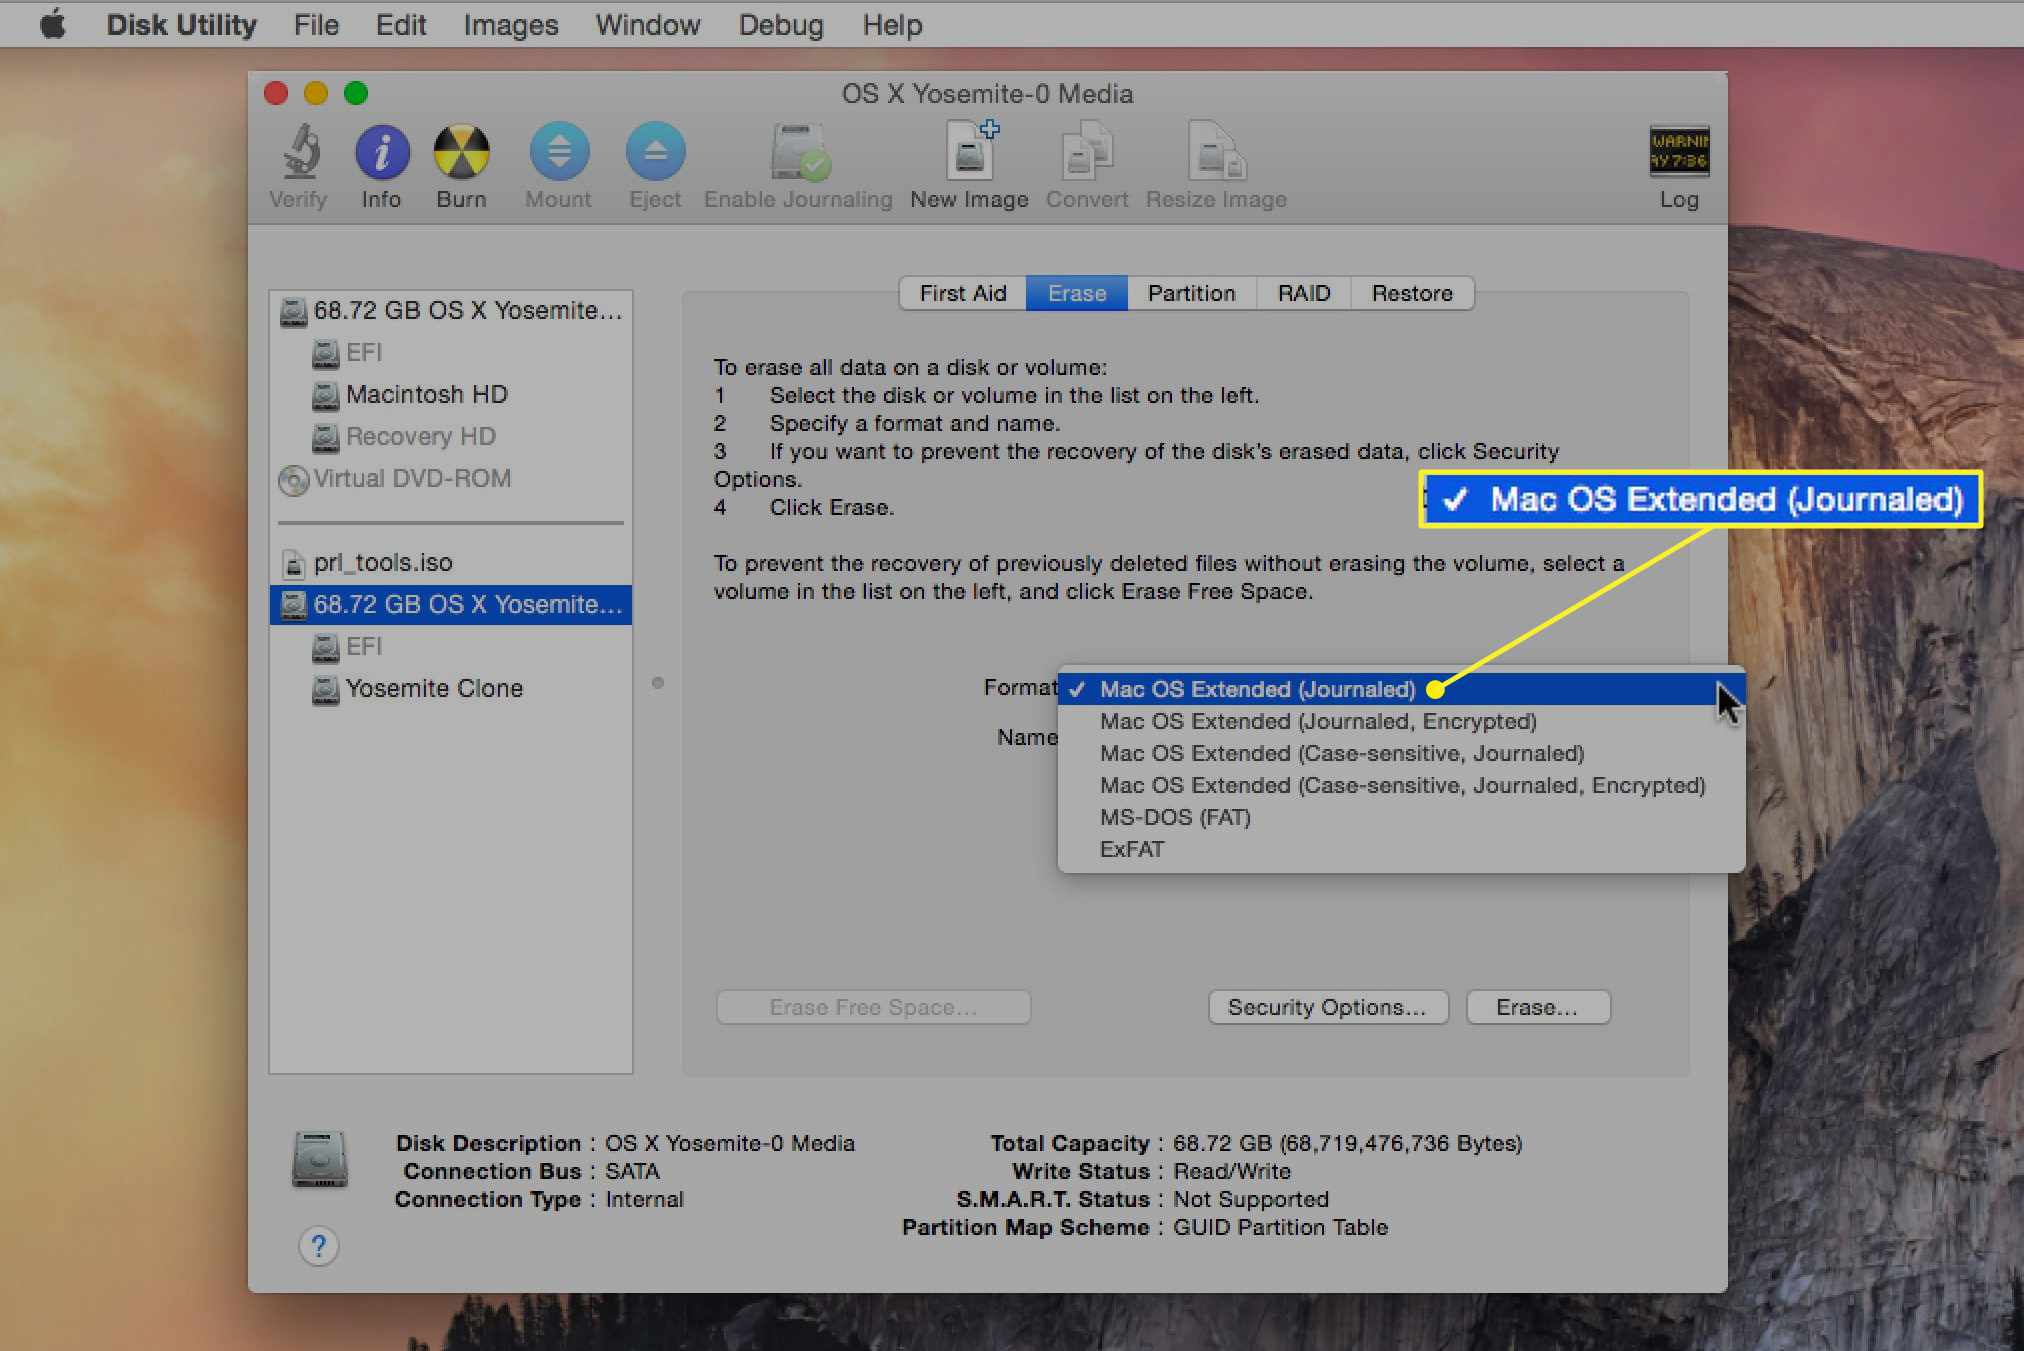Click the Mount toolbar icon
Viewport: 2024px width, 1351px height.
[x=558, y=151]
